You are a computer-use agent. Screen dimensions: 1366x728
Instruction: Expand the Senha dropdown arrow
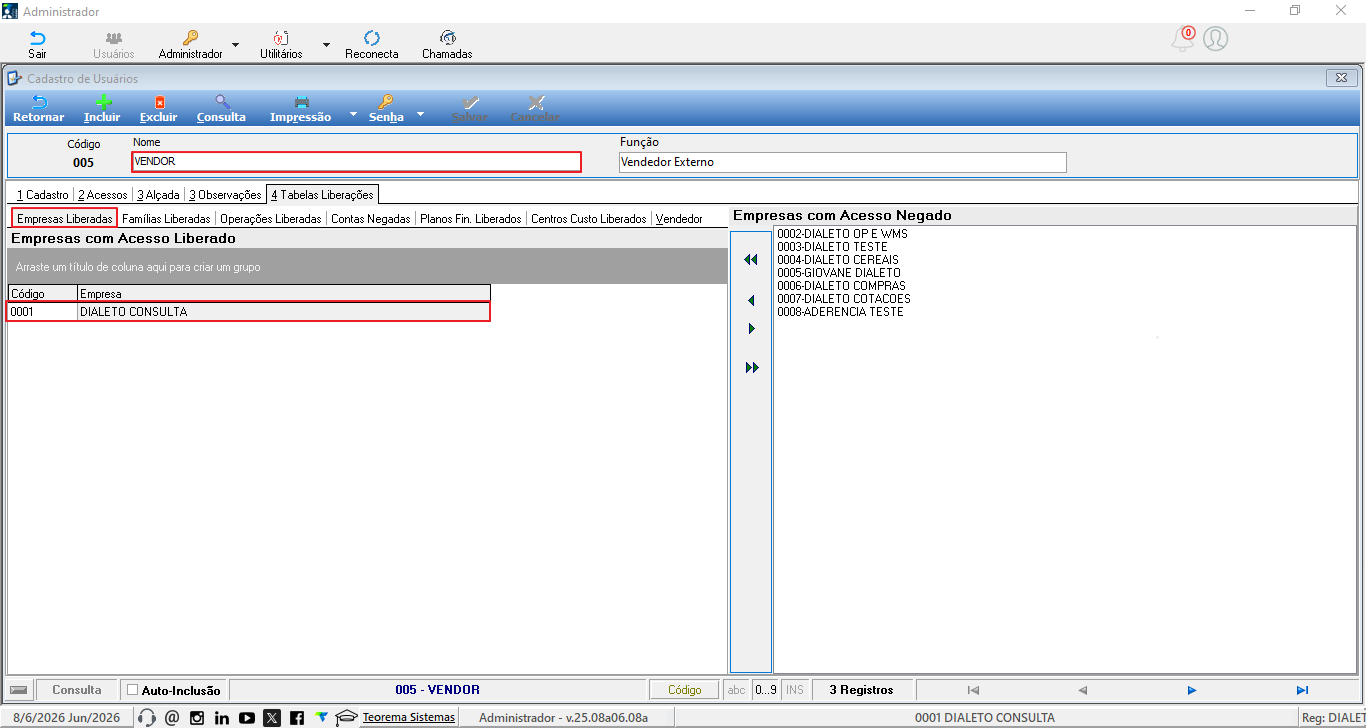tap(421, 114)
